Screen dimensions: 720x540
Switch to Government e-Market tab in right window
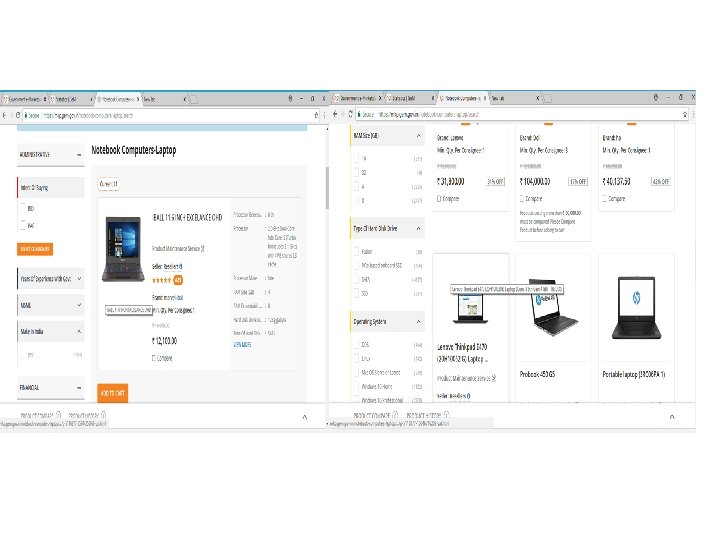pos(358,98)
